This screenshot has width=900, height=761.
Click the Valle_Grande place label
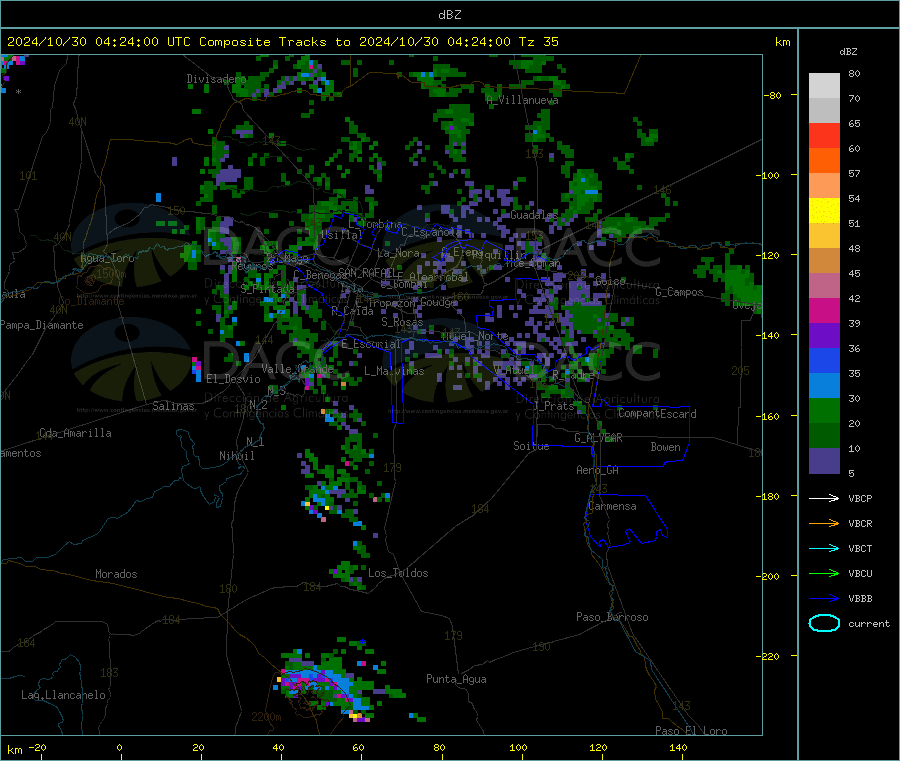[297, 368]
